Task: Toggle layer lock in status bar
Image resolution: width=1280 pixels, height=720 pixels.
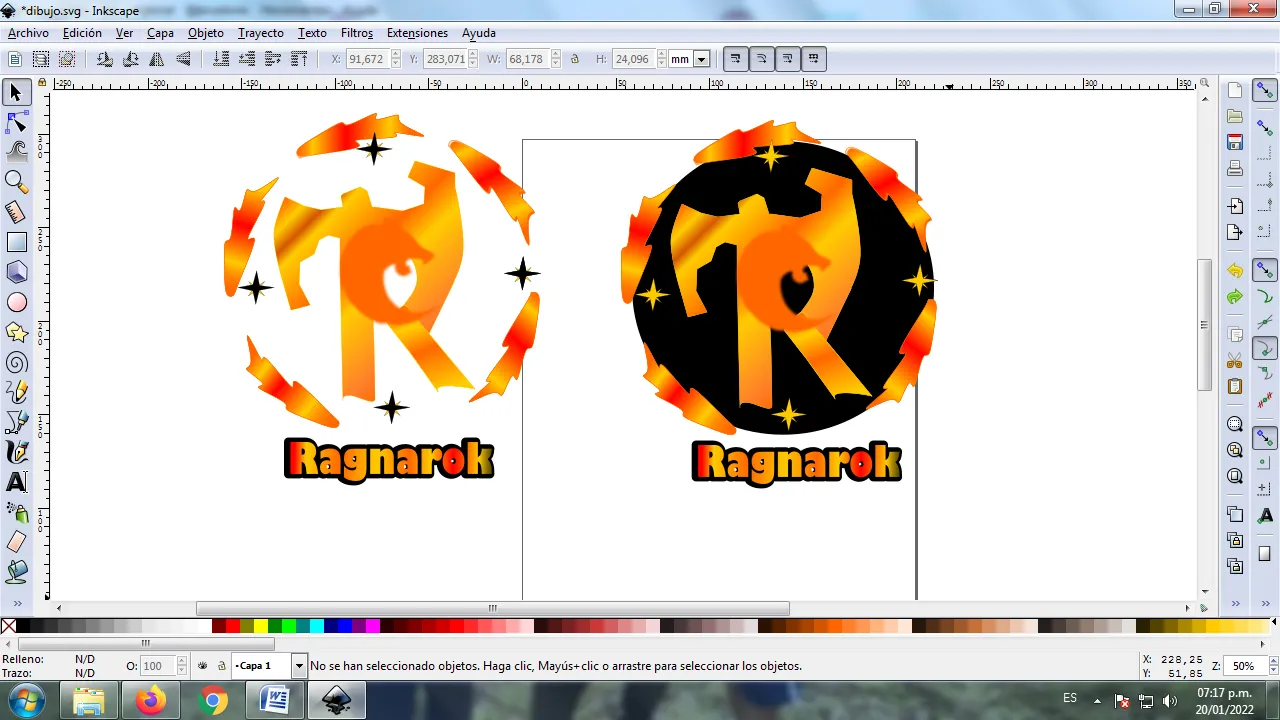Action: click(221, 666)
